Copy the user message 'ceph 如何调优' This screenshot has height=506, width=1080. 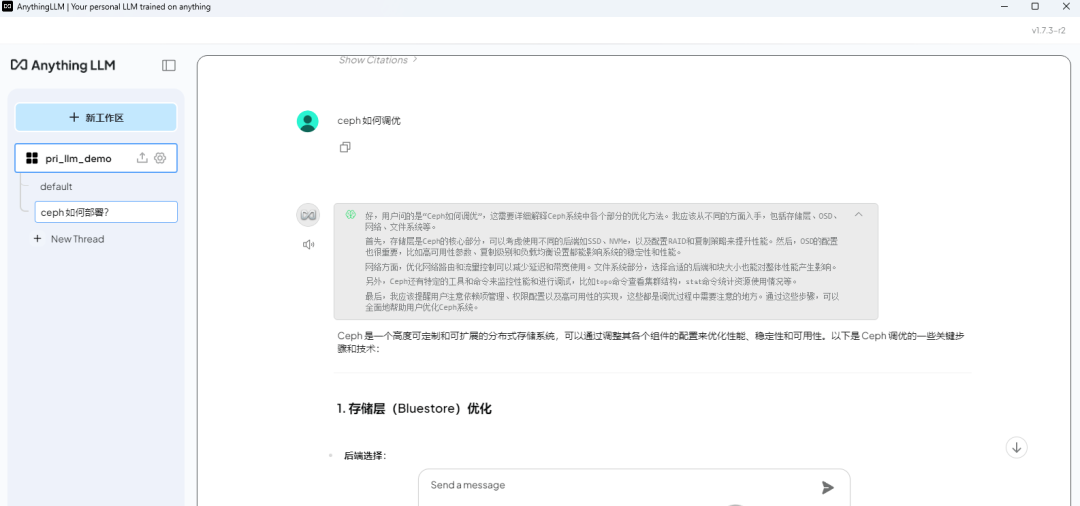point(345,147)
